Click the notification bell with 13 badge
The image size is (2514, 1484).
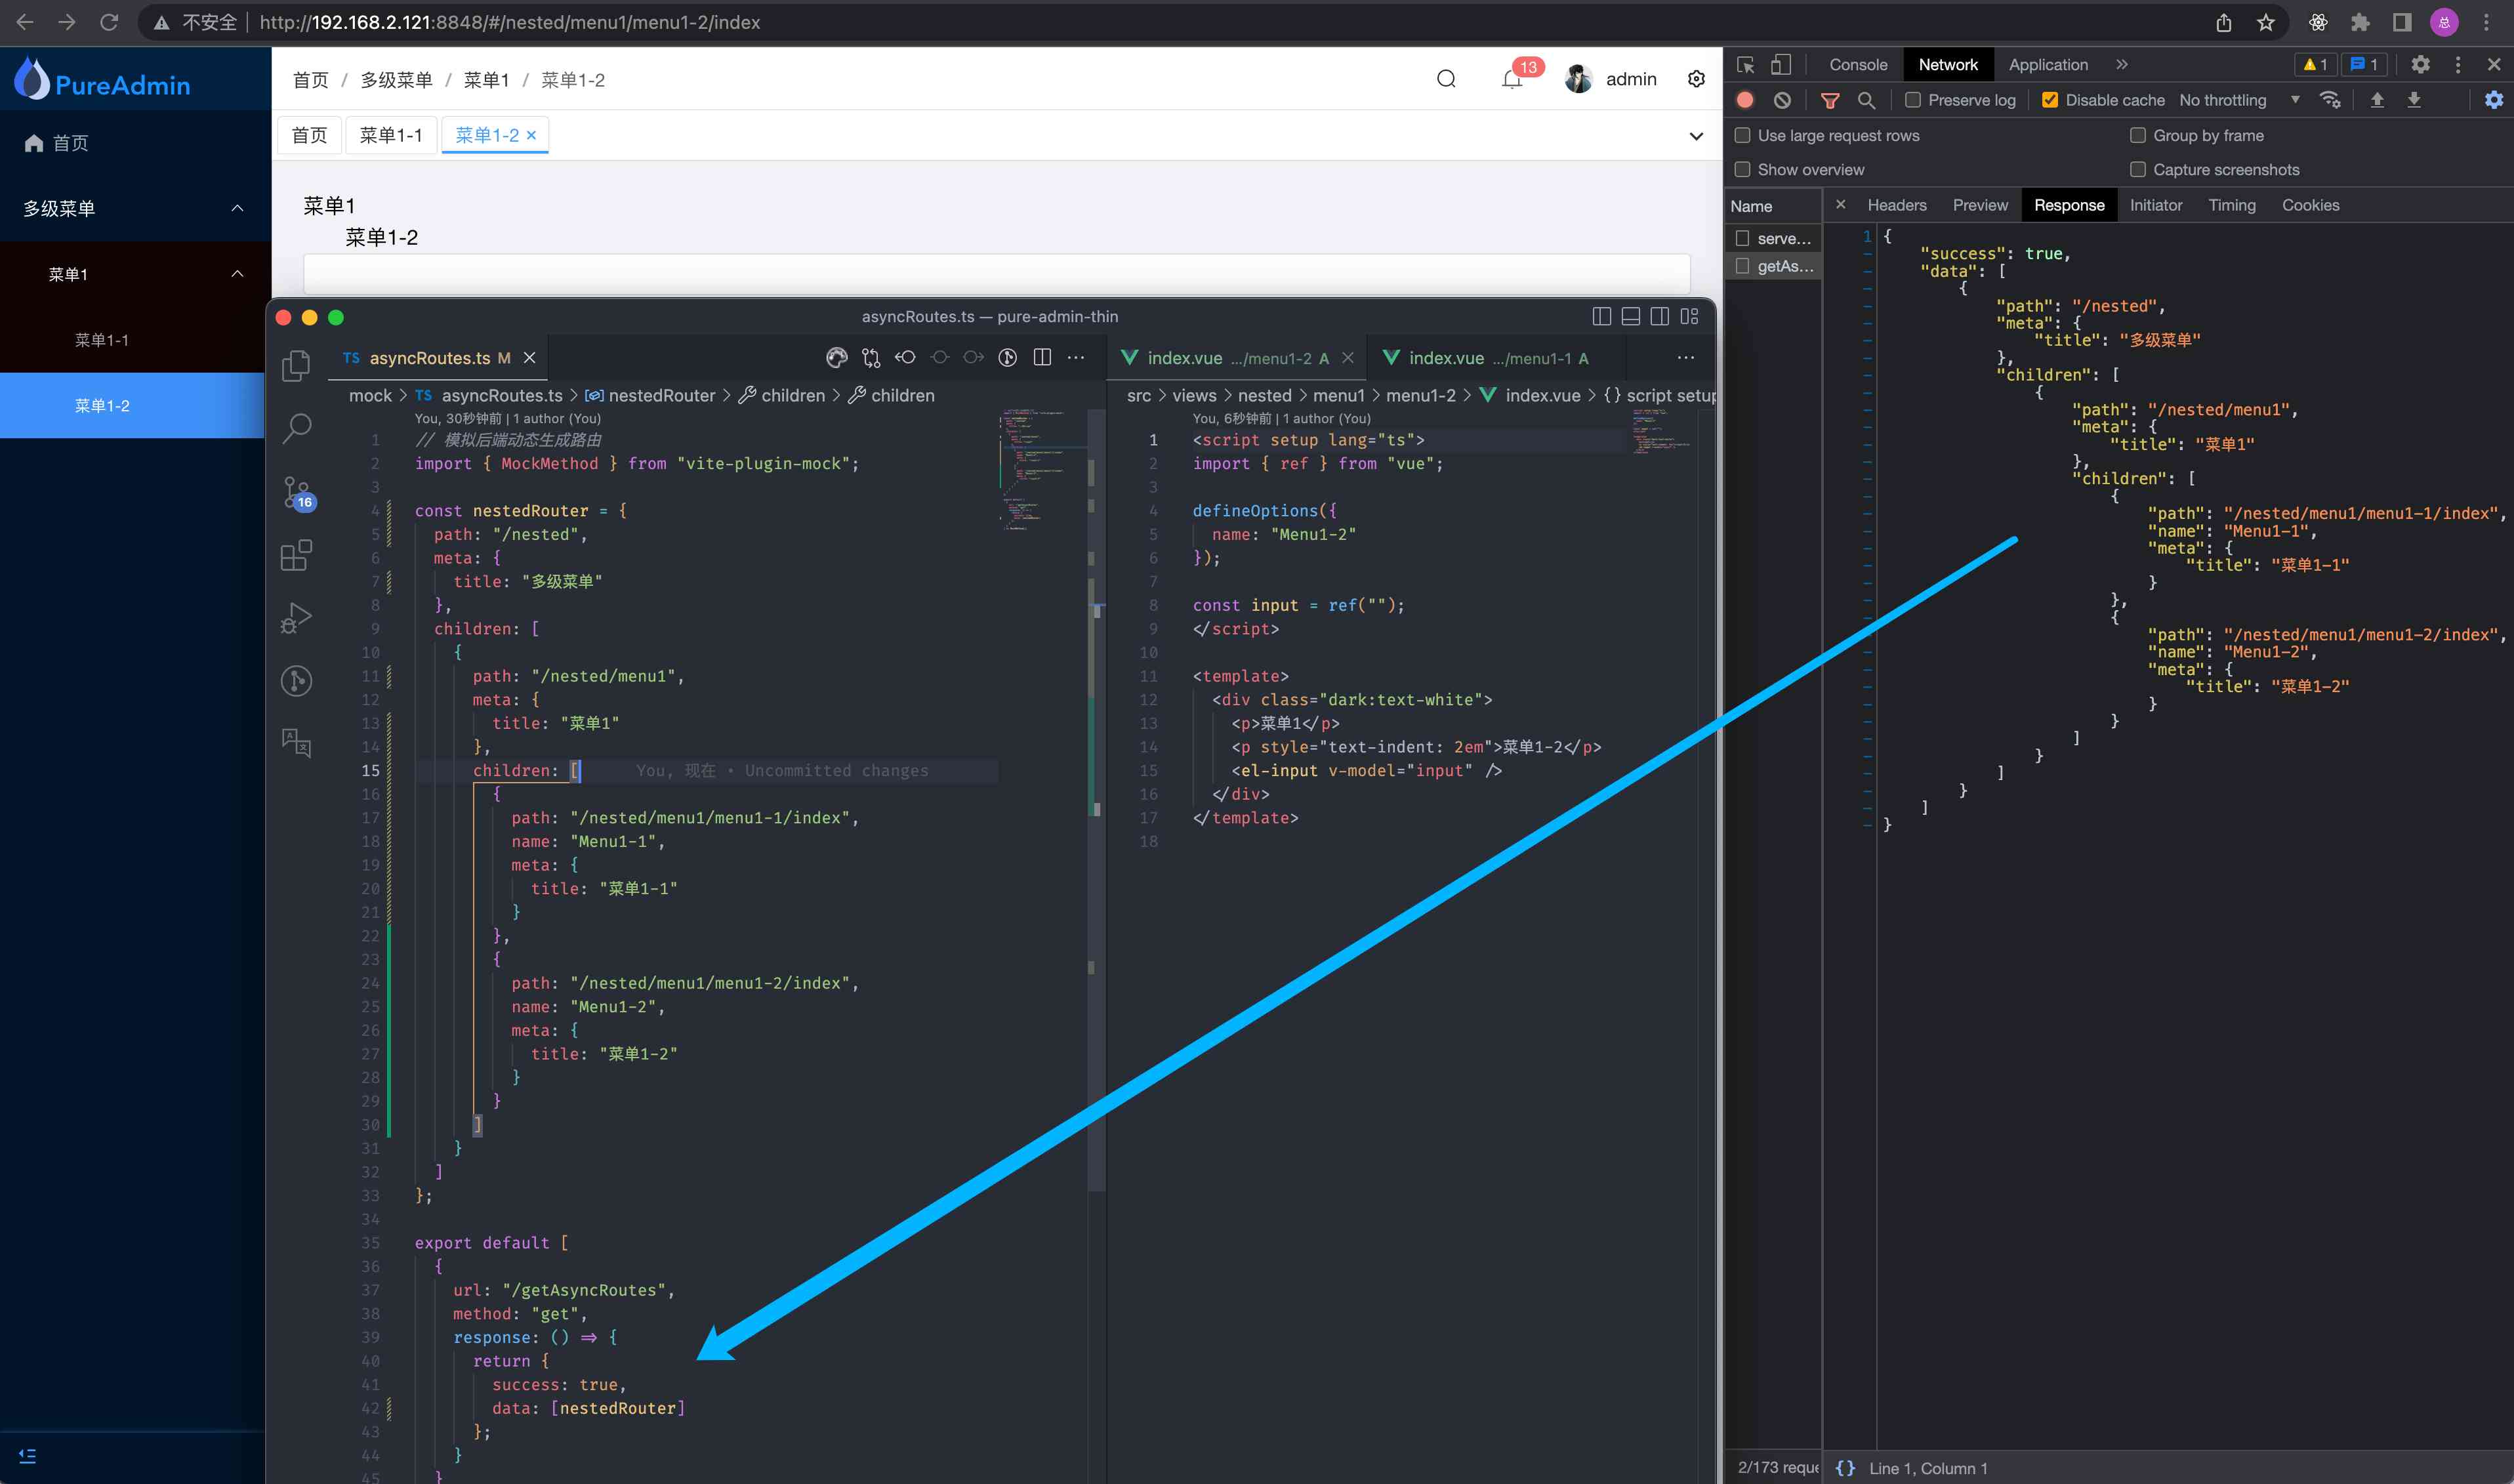[1512, 79]
